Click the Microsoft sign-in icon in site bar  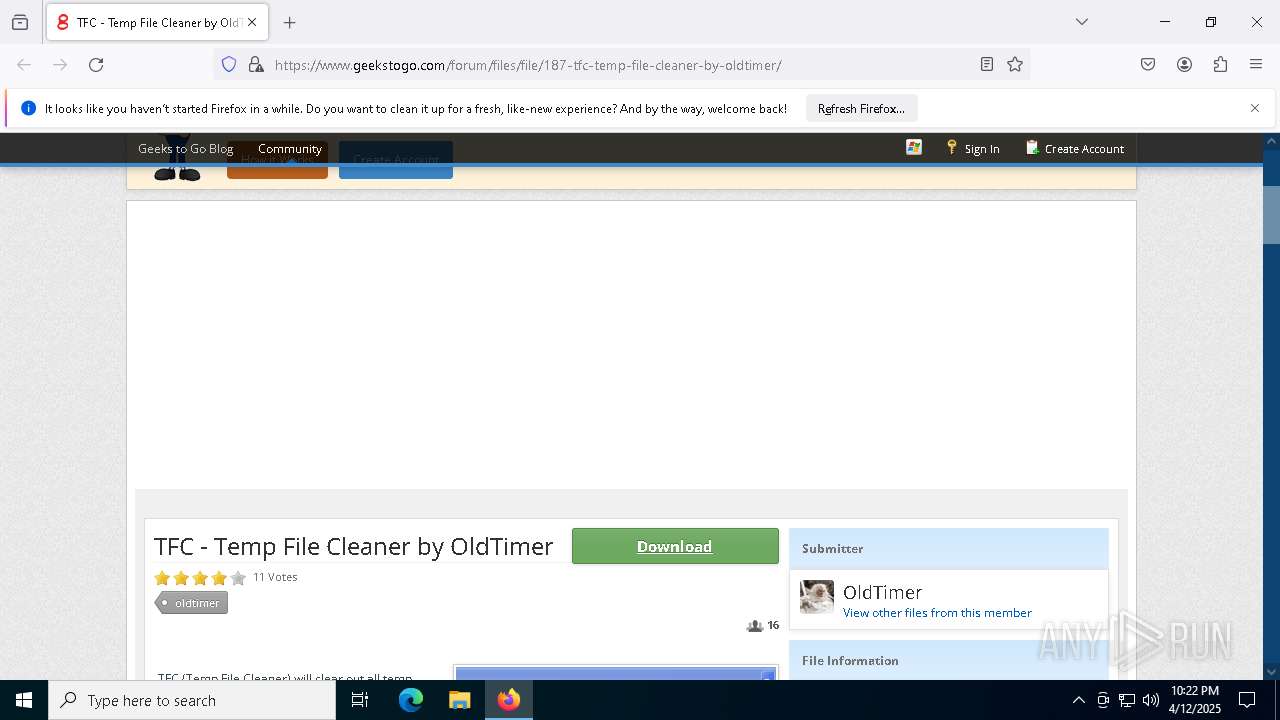tap(914, 147)
